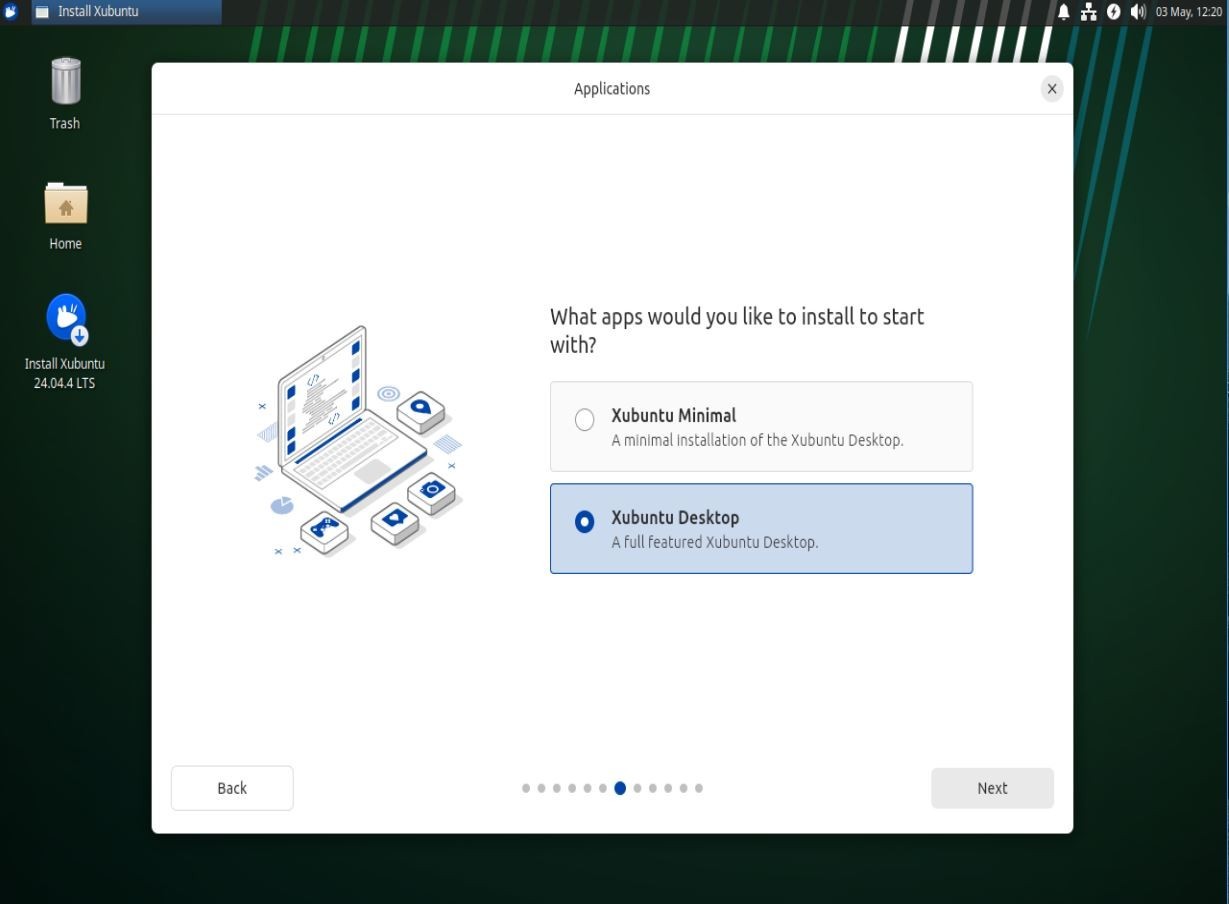Open the Home folder desktop icon
This screenshot has width=1229, height=904.
(x=66, y=203)
